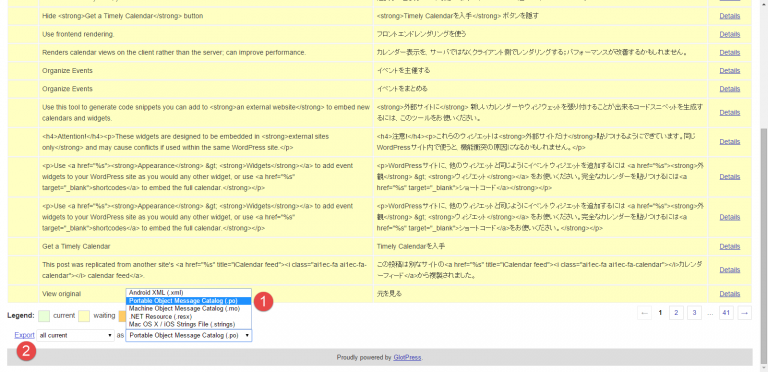Jump to last page 41
Screen dimensions: 768x372
726,313
